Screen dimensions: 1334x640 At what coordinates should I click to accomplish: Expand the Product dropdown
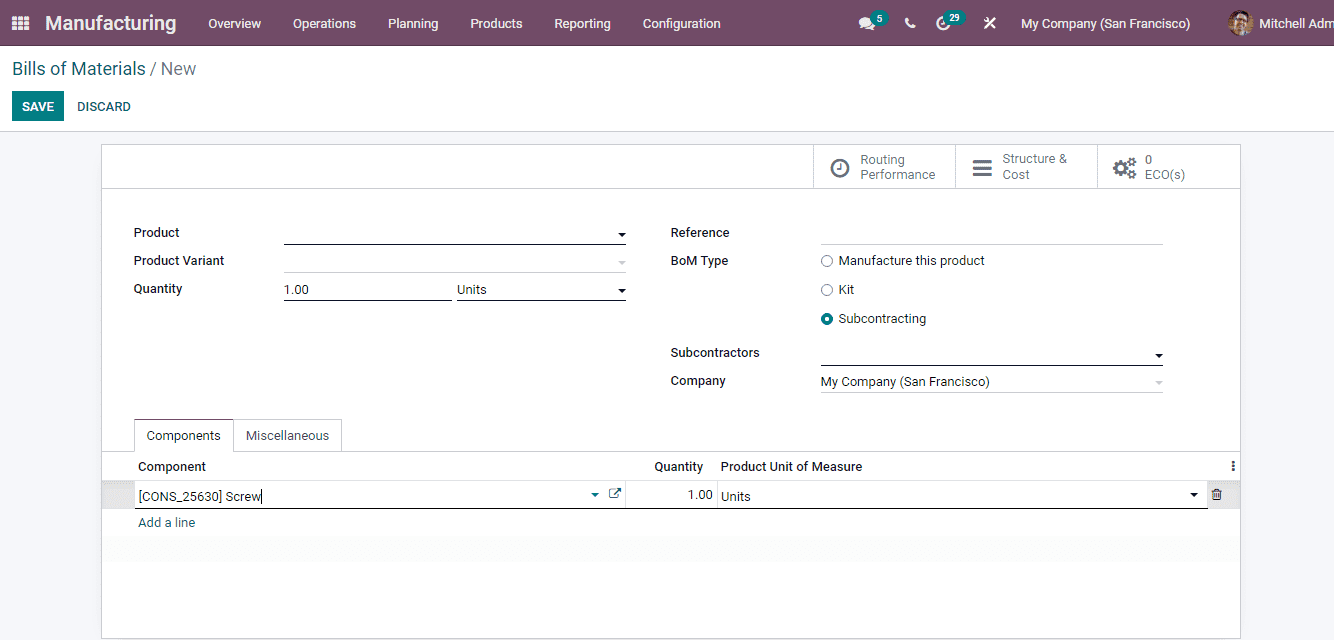(x=621, y=233)
